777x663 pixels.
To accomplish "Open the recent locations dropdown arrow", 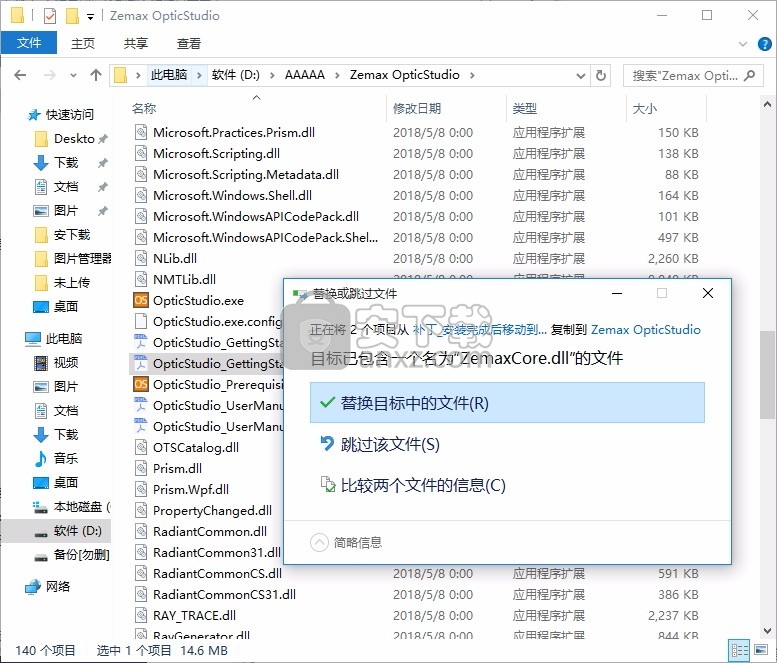I will [x=73, y=76].
